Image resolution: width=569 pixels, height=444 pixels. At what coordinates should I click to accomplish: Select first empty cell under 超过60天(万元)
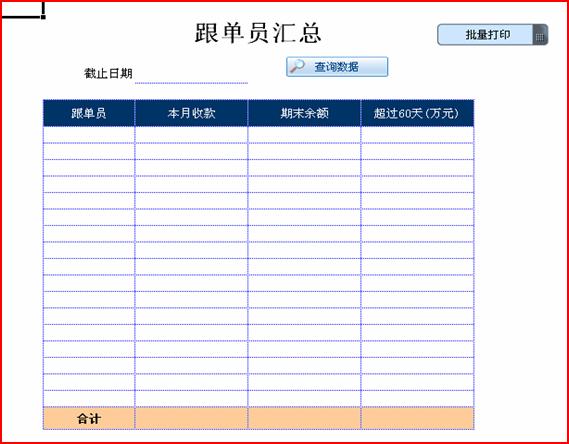click(417, 135)
